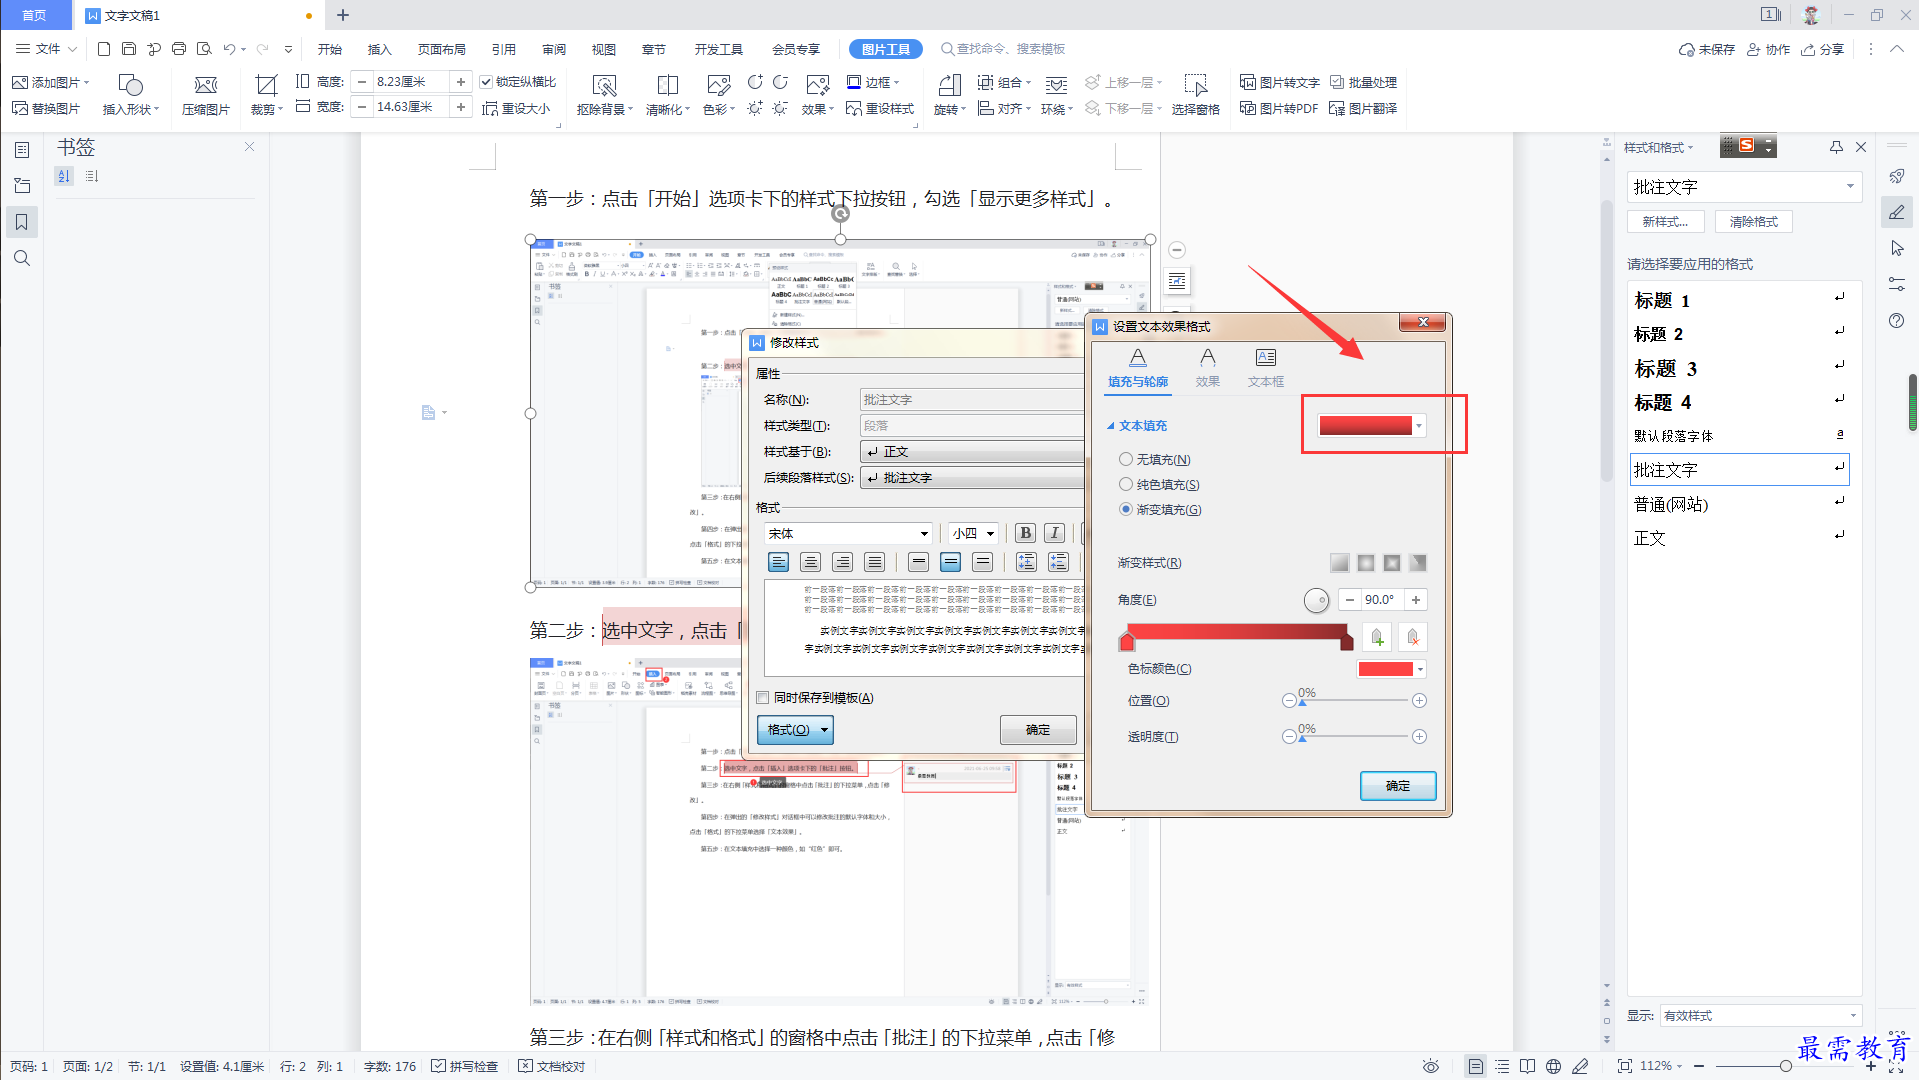Open the 显示 有效样式 dropdown
The width and height of the screenshot is (1919, 1080).
click(1760, 1015)
